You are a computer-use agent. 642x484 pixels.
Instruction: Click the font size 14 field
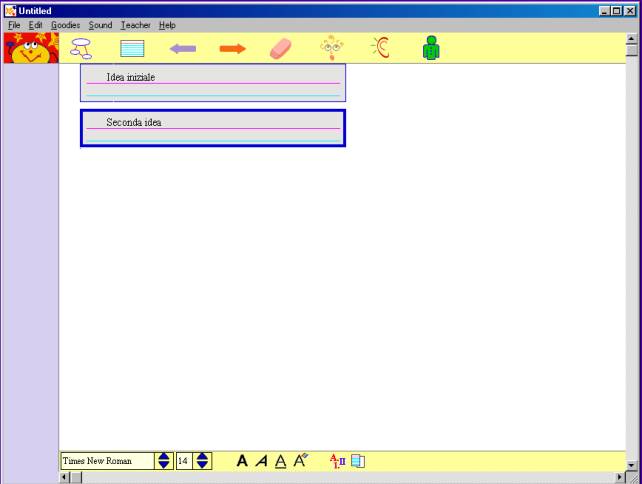(184, 461)
